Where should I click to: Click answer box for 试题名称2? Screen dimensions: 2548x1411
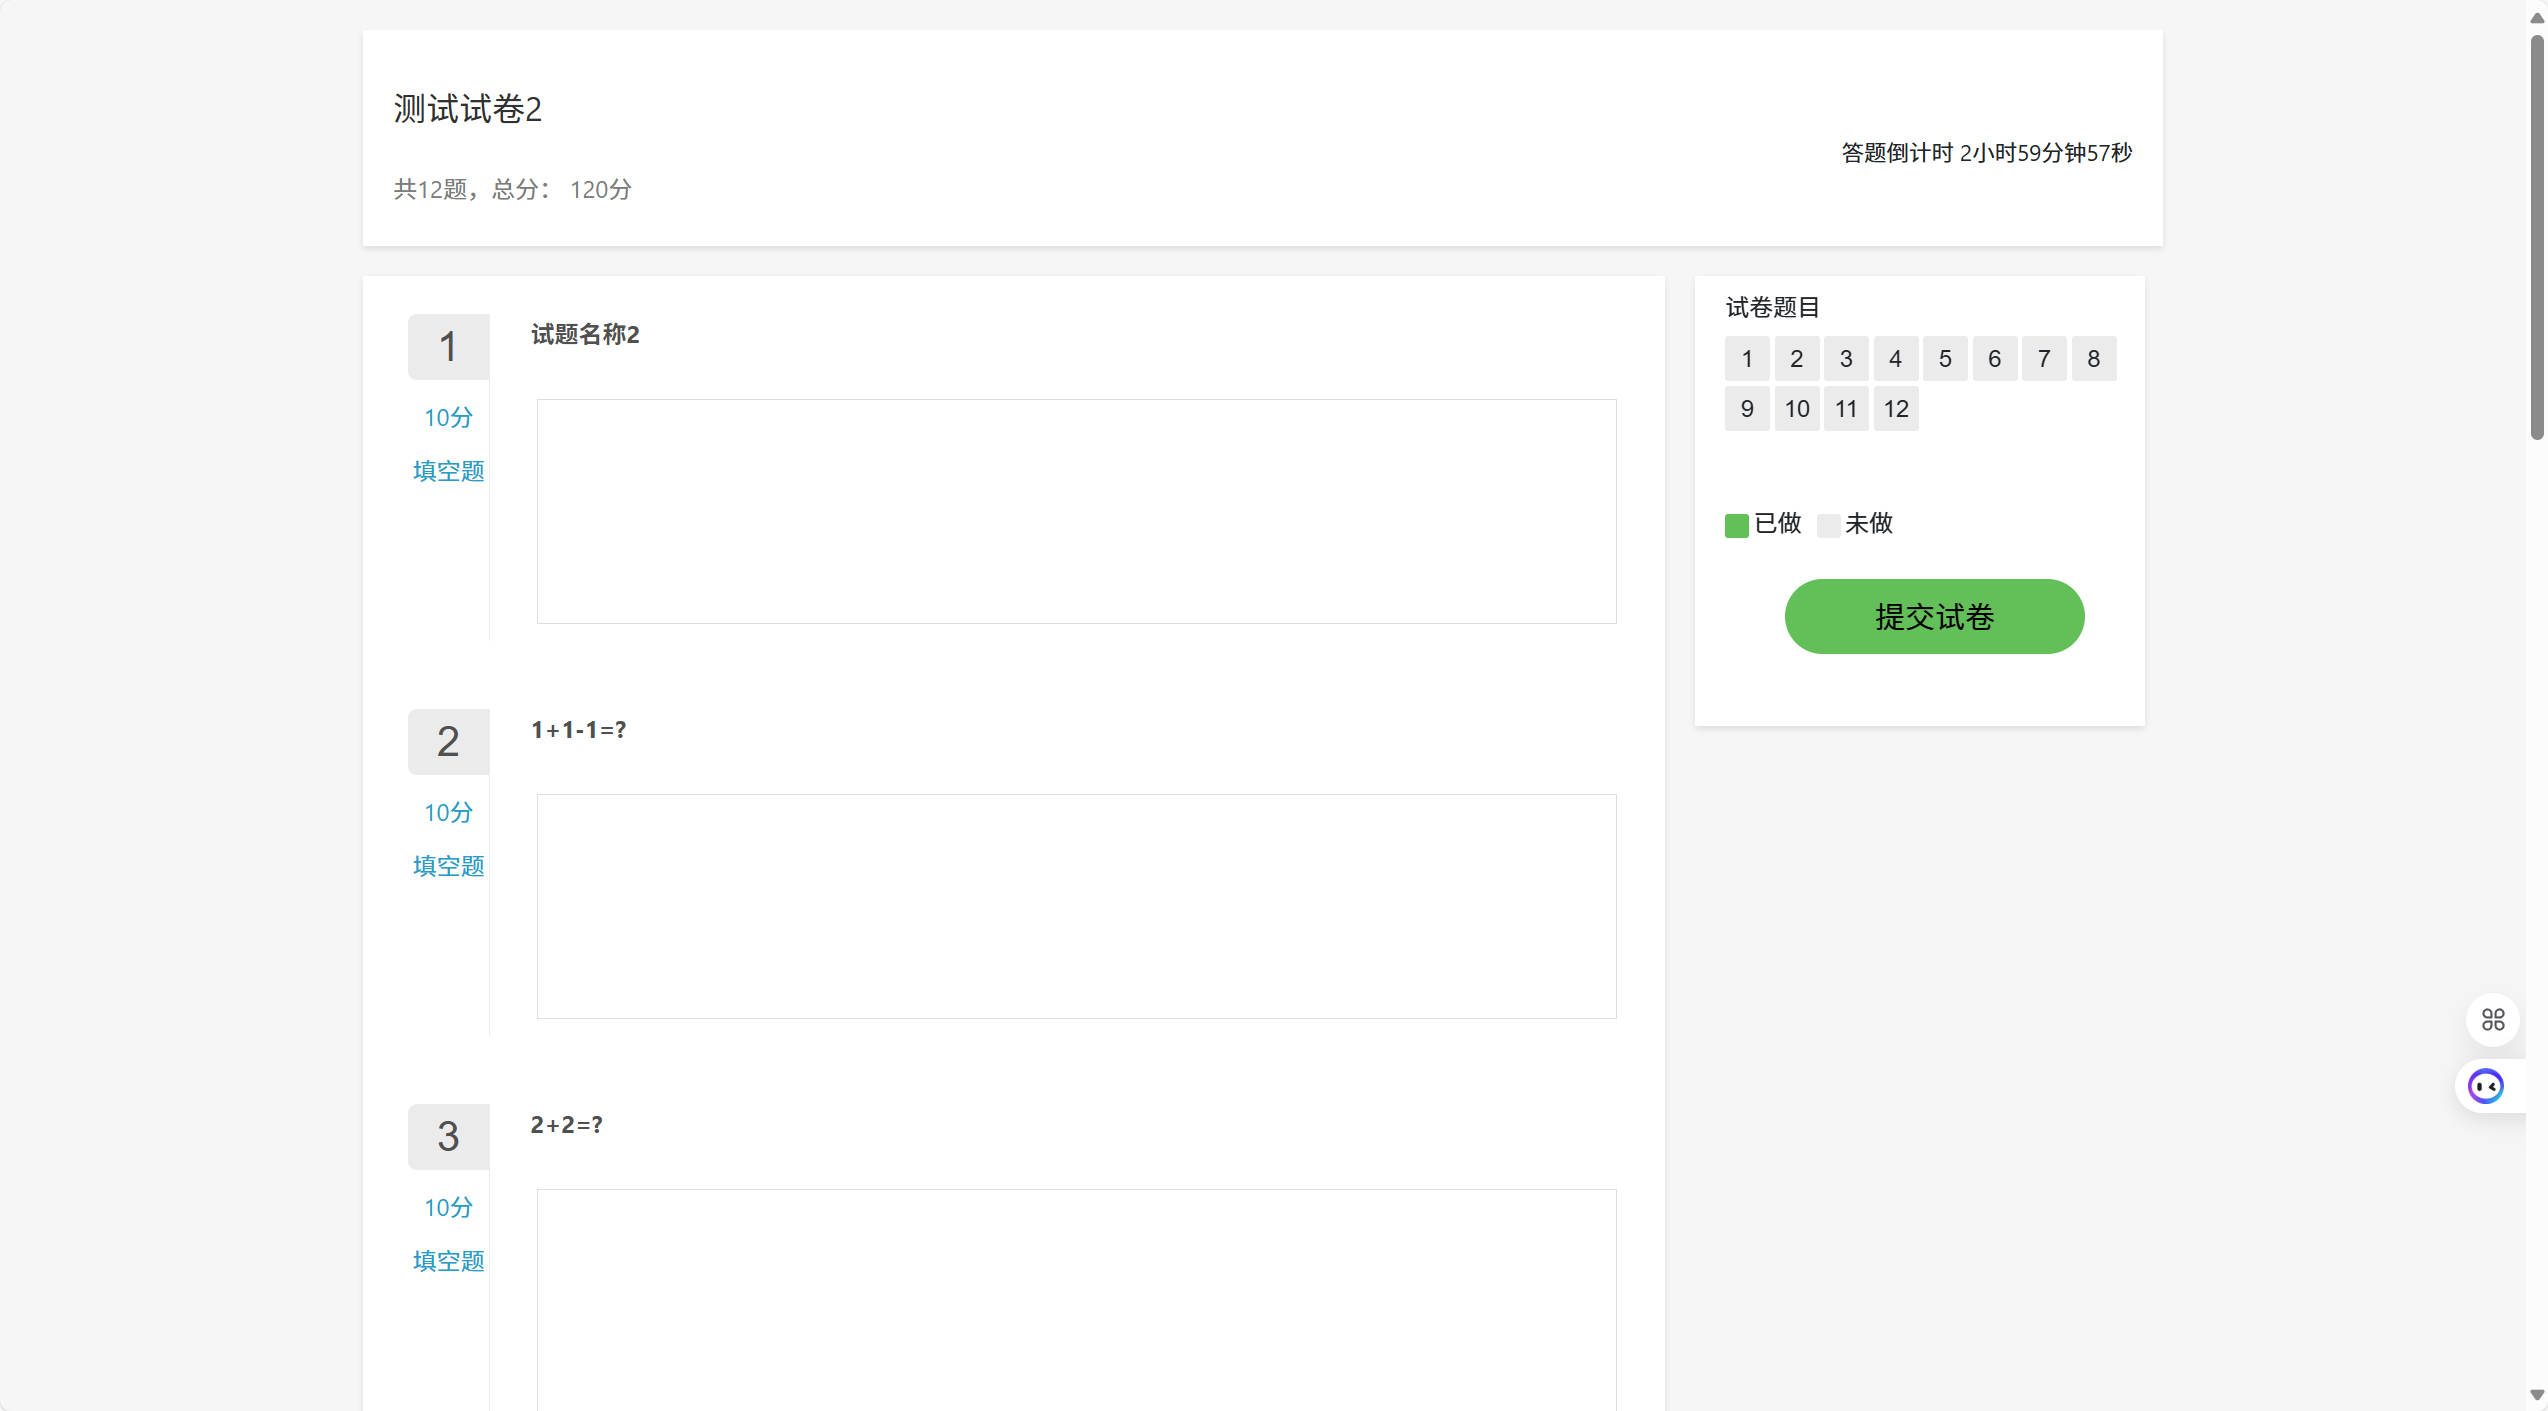tap(1076, 511)
